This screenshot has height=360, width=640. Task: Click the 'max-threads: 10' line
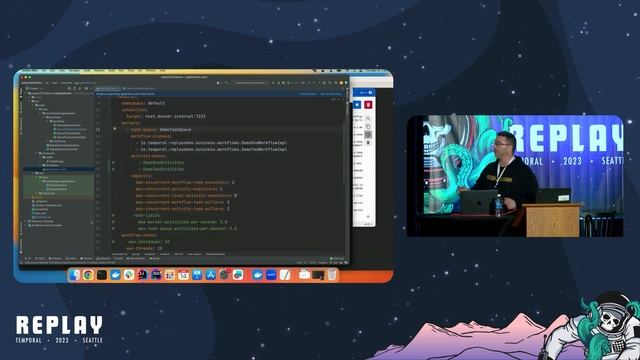(144, 248)
